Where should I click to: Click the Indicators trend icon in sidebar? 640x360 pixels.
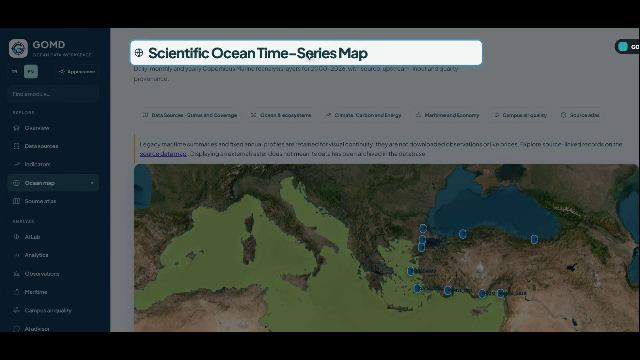click(16, 164)
